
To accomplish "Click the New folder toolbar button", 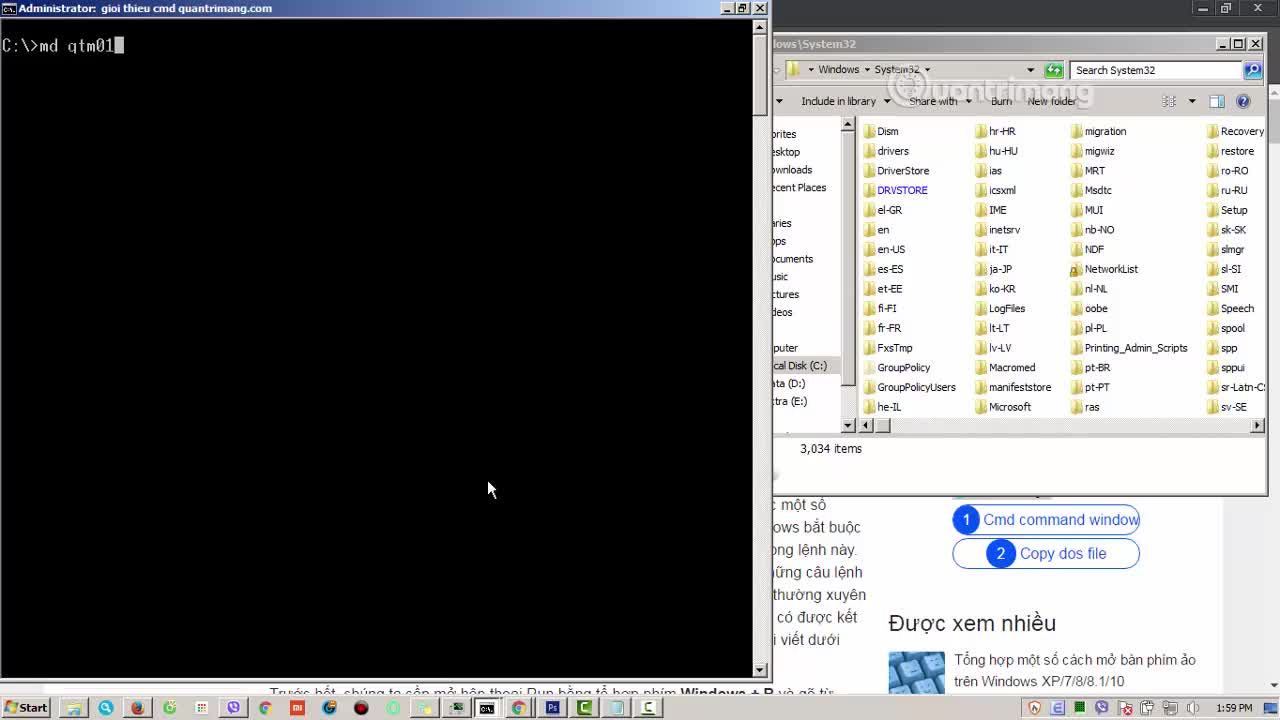I will [x=1051, y=101].
